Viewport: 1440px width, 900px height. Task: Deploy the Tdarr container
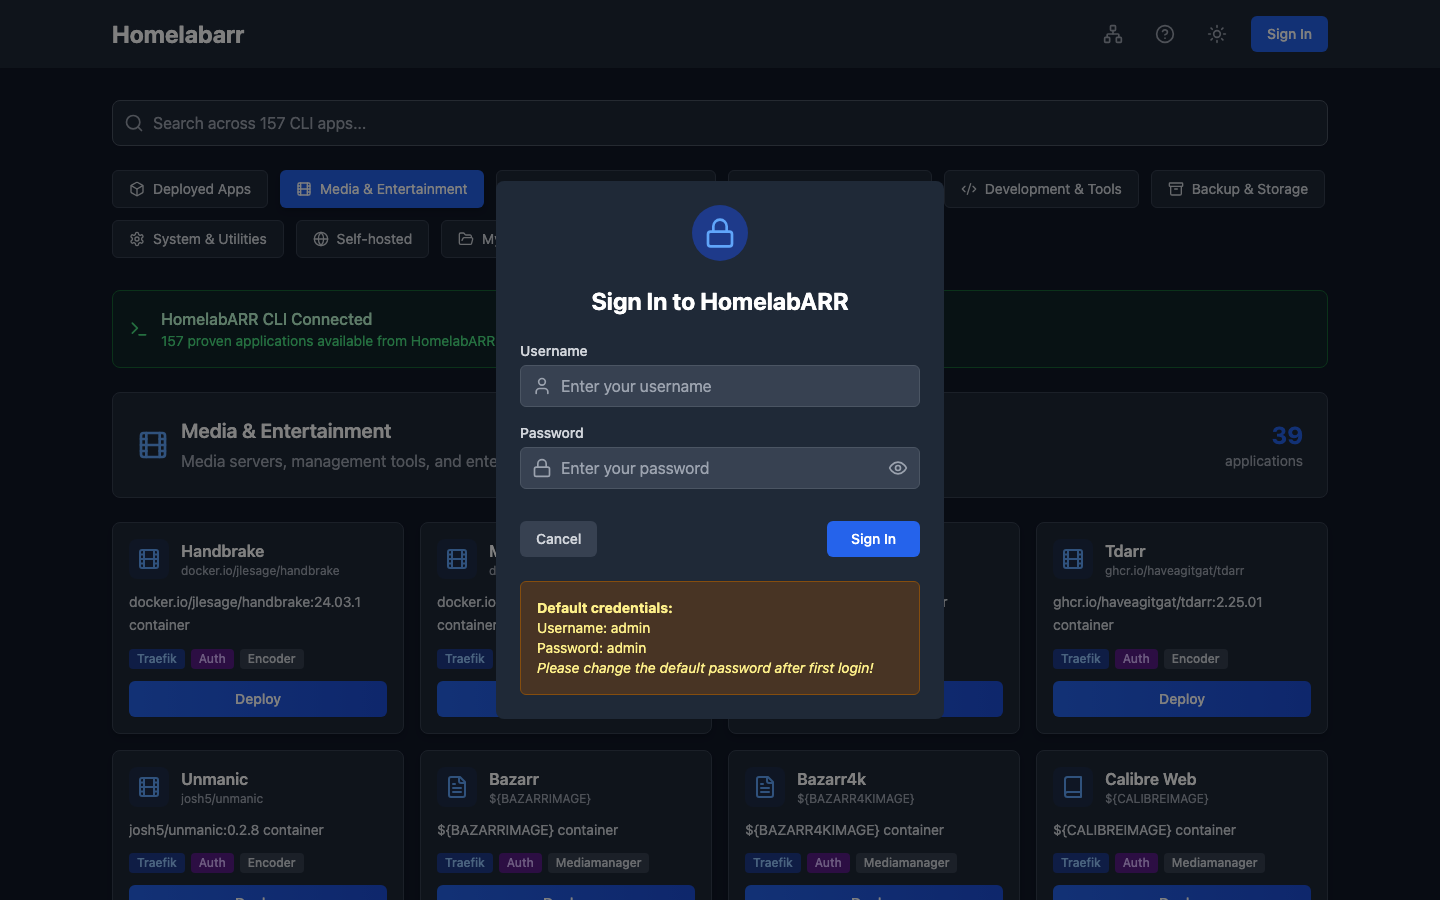click(1181, 698)
